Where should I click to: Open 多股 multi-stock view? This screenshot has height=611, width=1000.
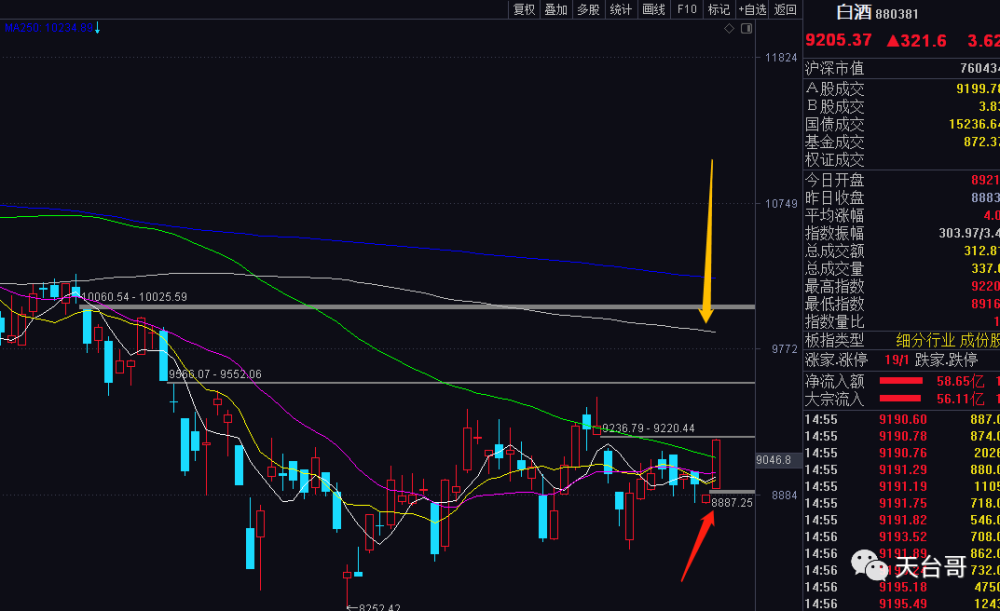[x=589, y=10]
